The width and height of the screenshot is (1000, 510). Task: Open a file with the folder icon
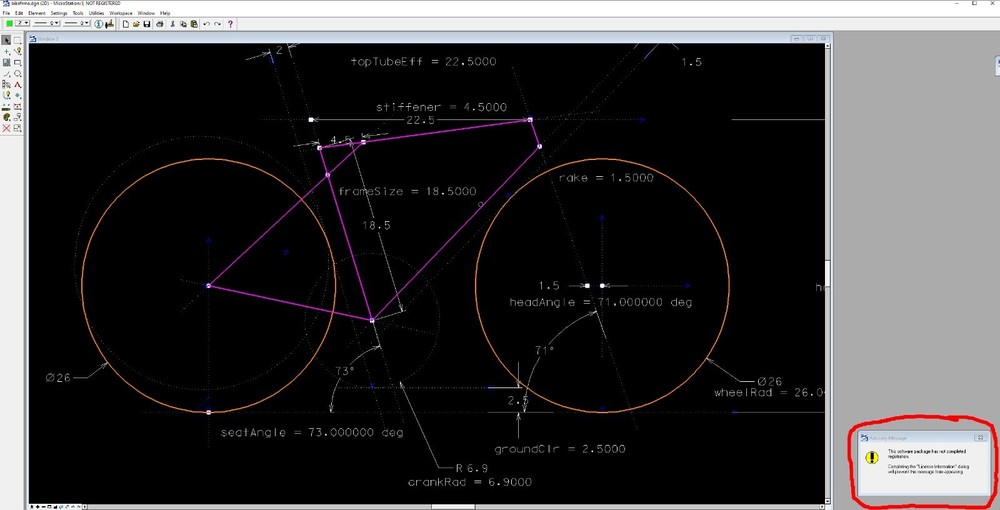[x=135, y=23]
